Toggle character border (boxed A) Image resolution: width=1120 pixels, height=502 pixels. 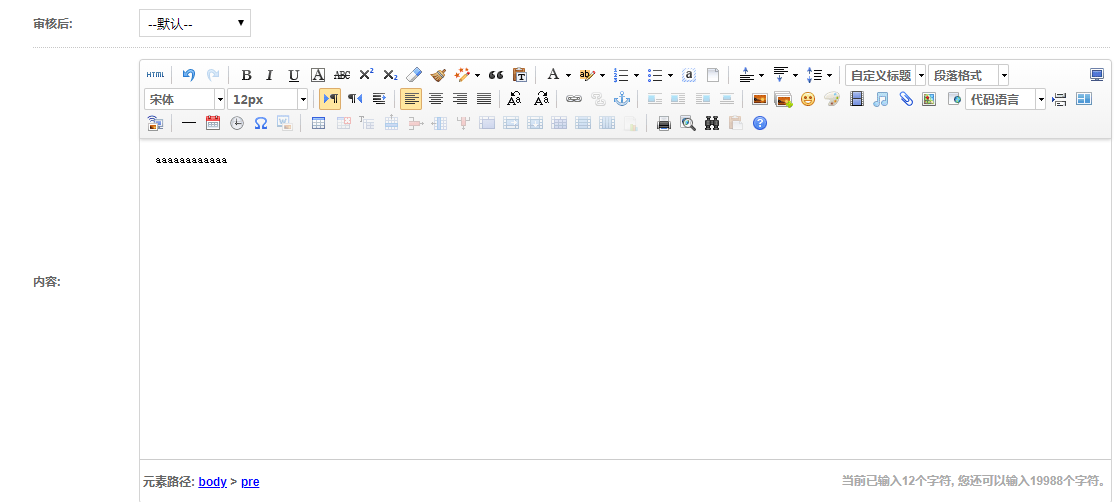(x=318, y=75)
